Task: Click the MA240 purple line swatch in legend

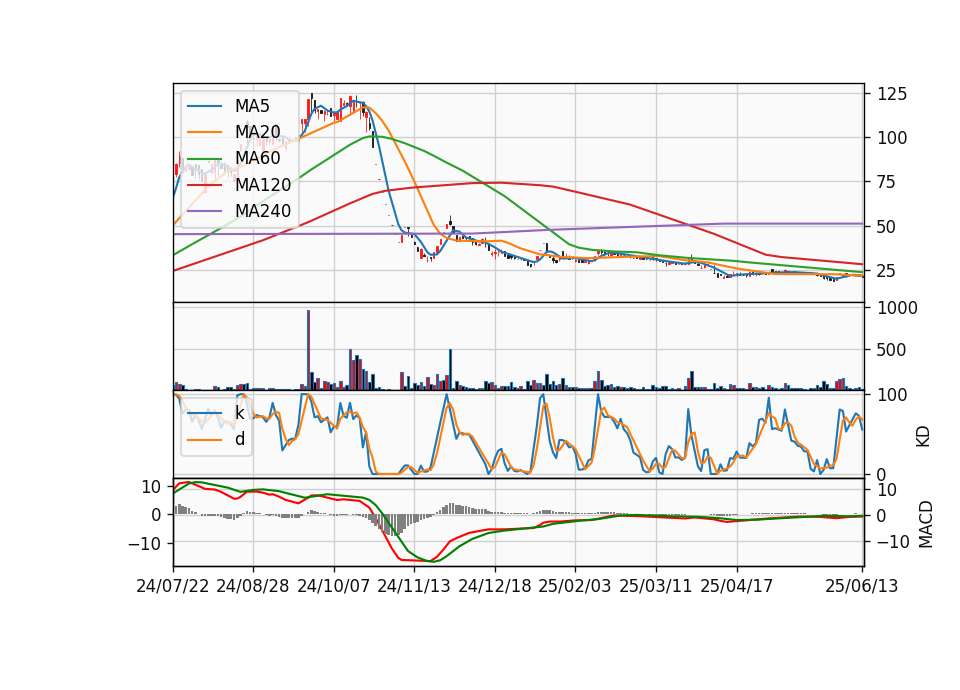Action: pos(204,211)
